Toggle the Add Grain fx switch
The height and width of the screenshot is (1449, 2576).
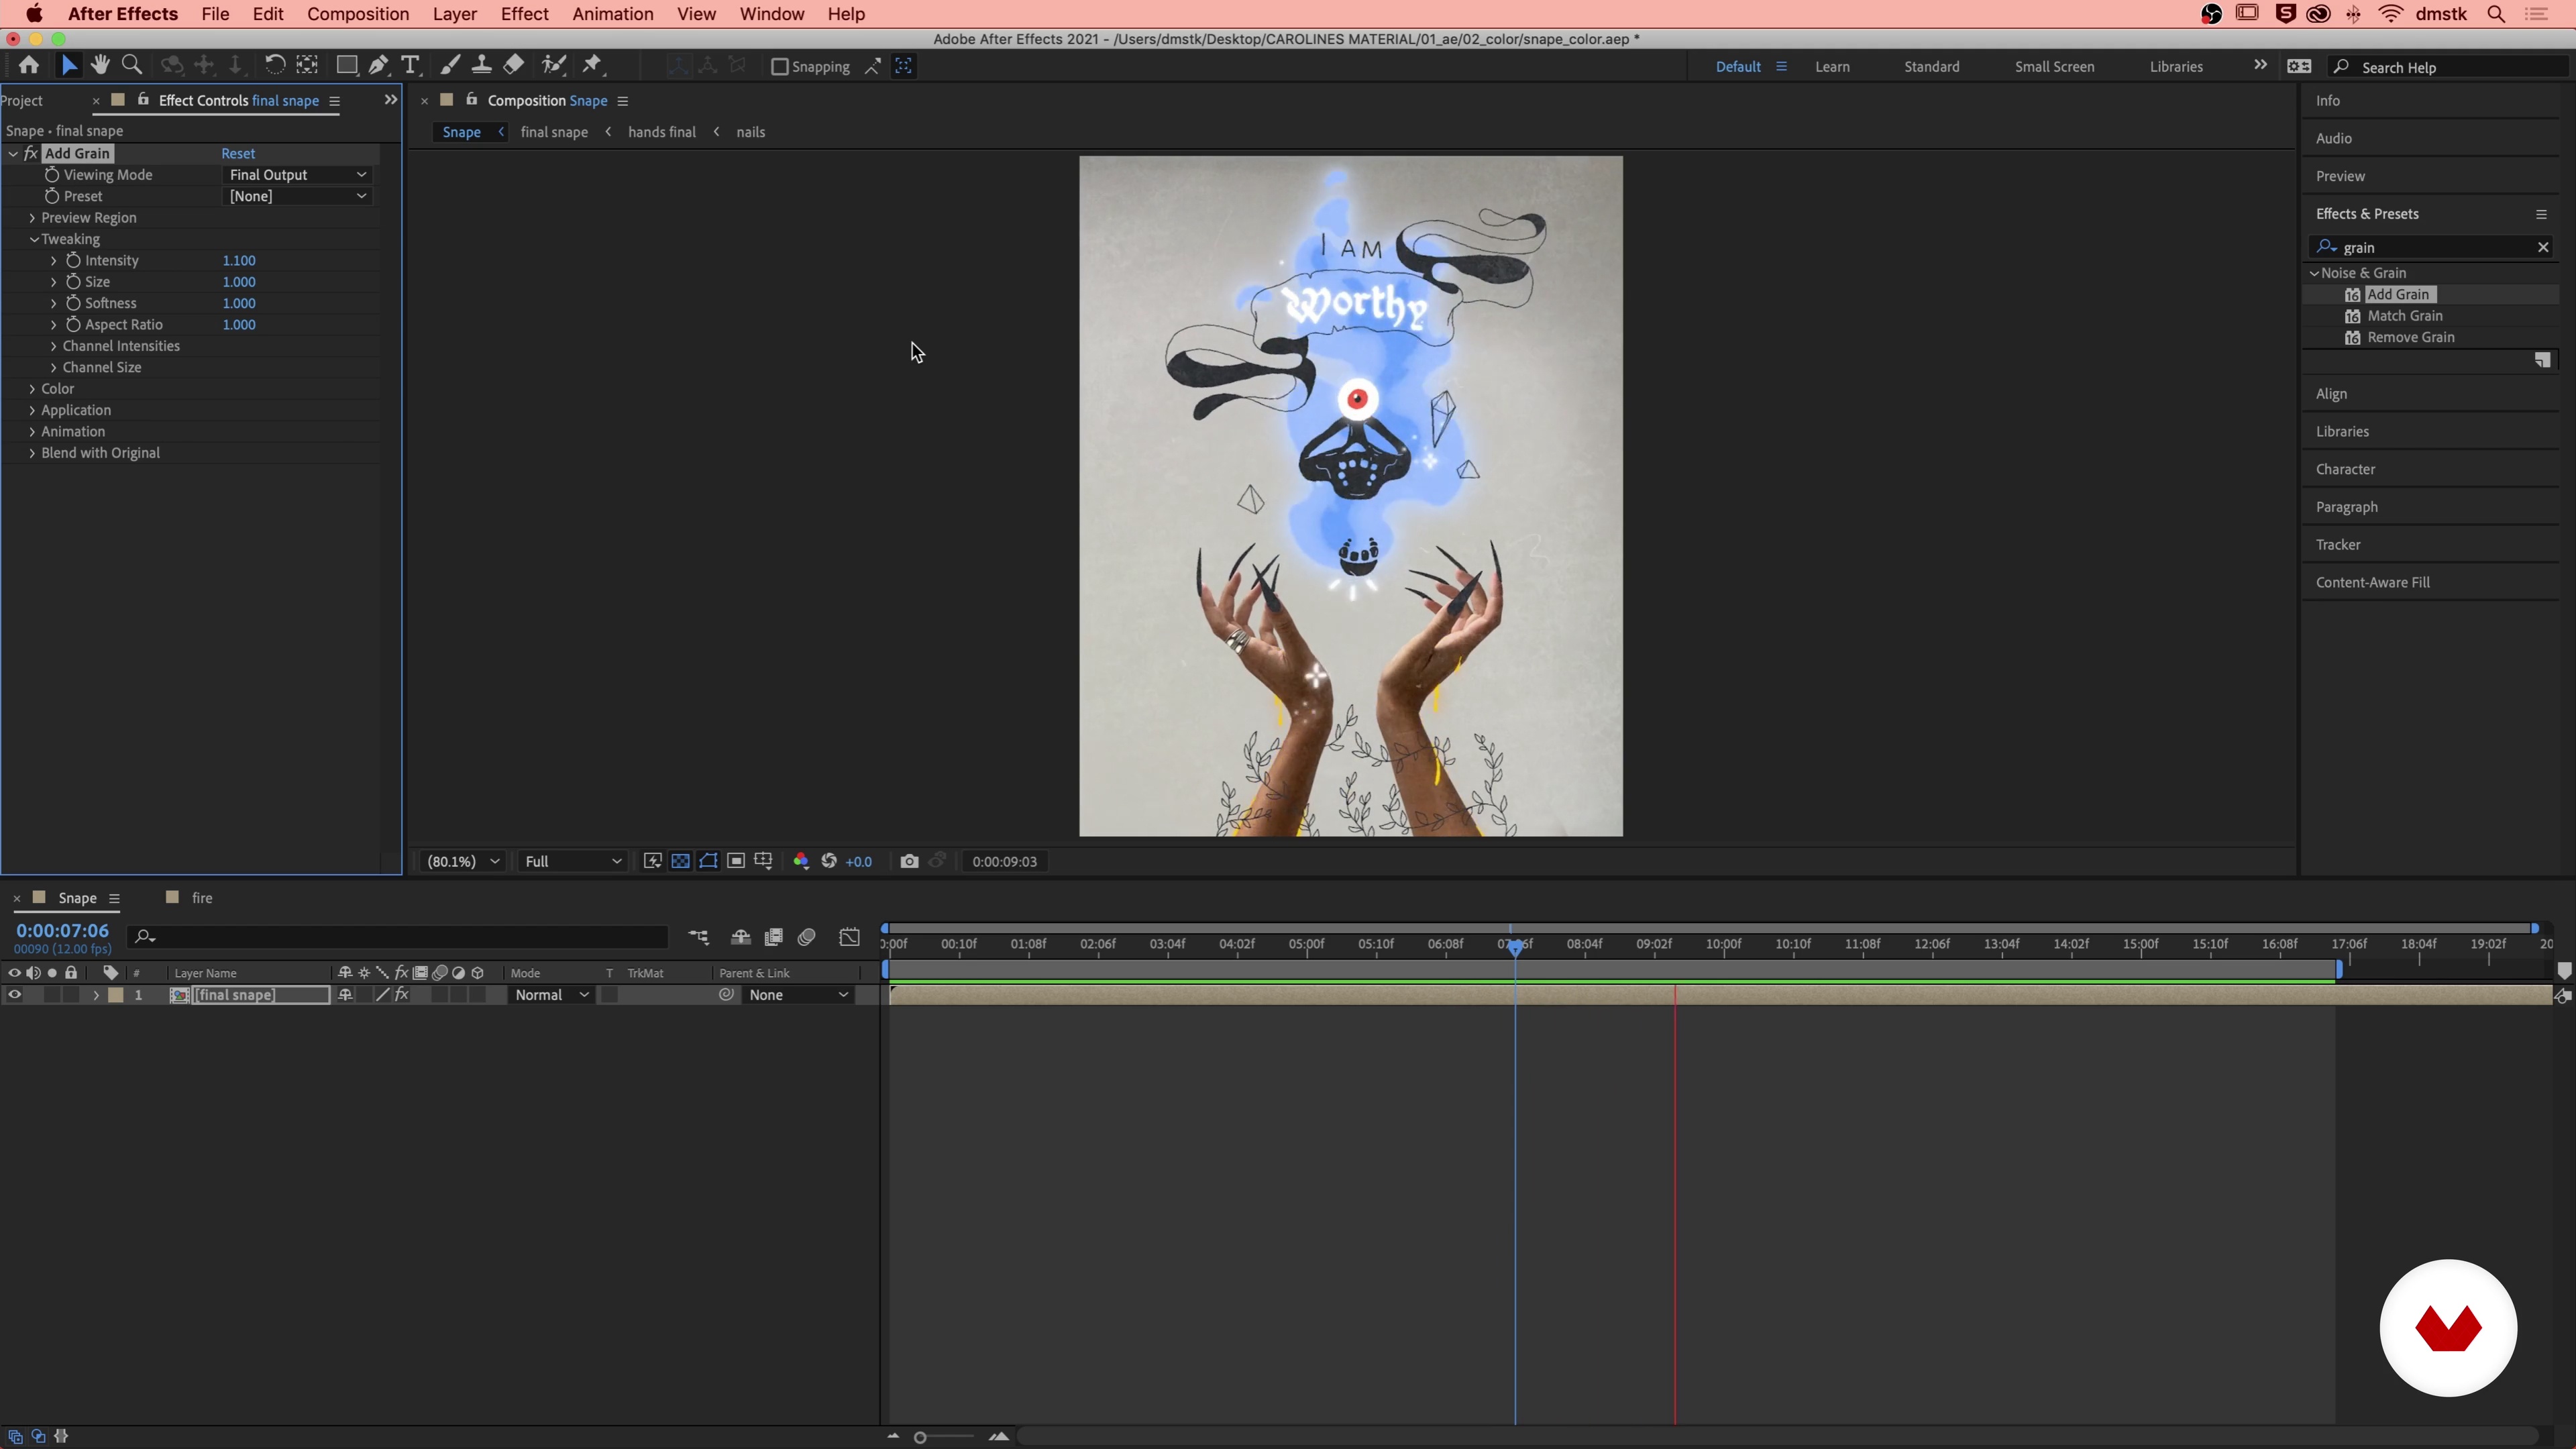pos(31,153)
